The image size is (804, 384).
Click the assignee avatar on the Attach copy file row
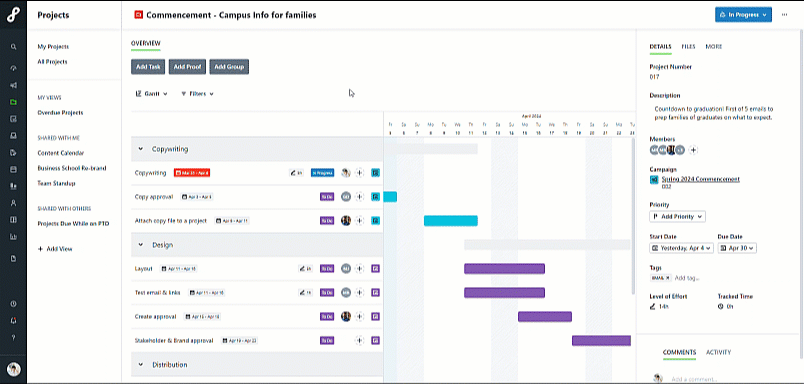[346, 220]
